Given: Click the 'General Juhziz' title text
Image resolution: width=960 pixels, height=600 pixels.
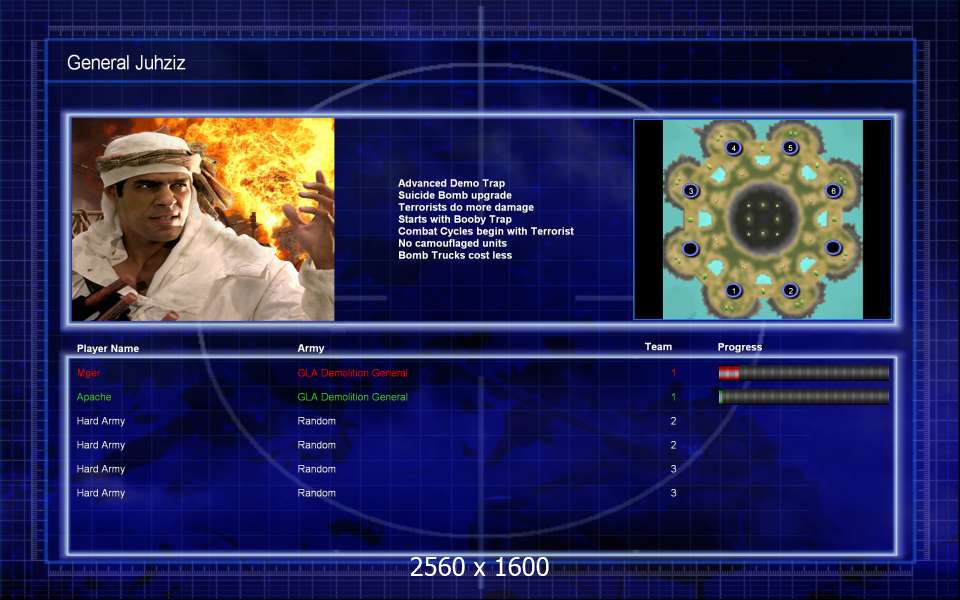Looking at the screenshot, I should point(126,62).
